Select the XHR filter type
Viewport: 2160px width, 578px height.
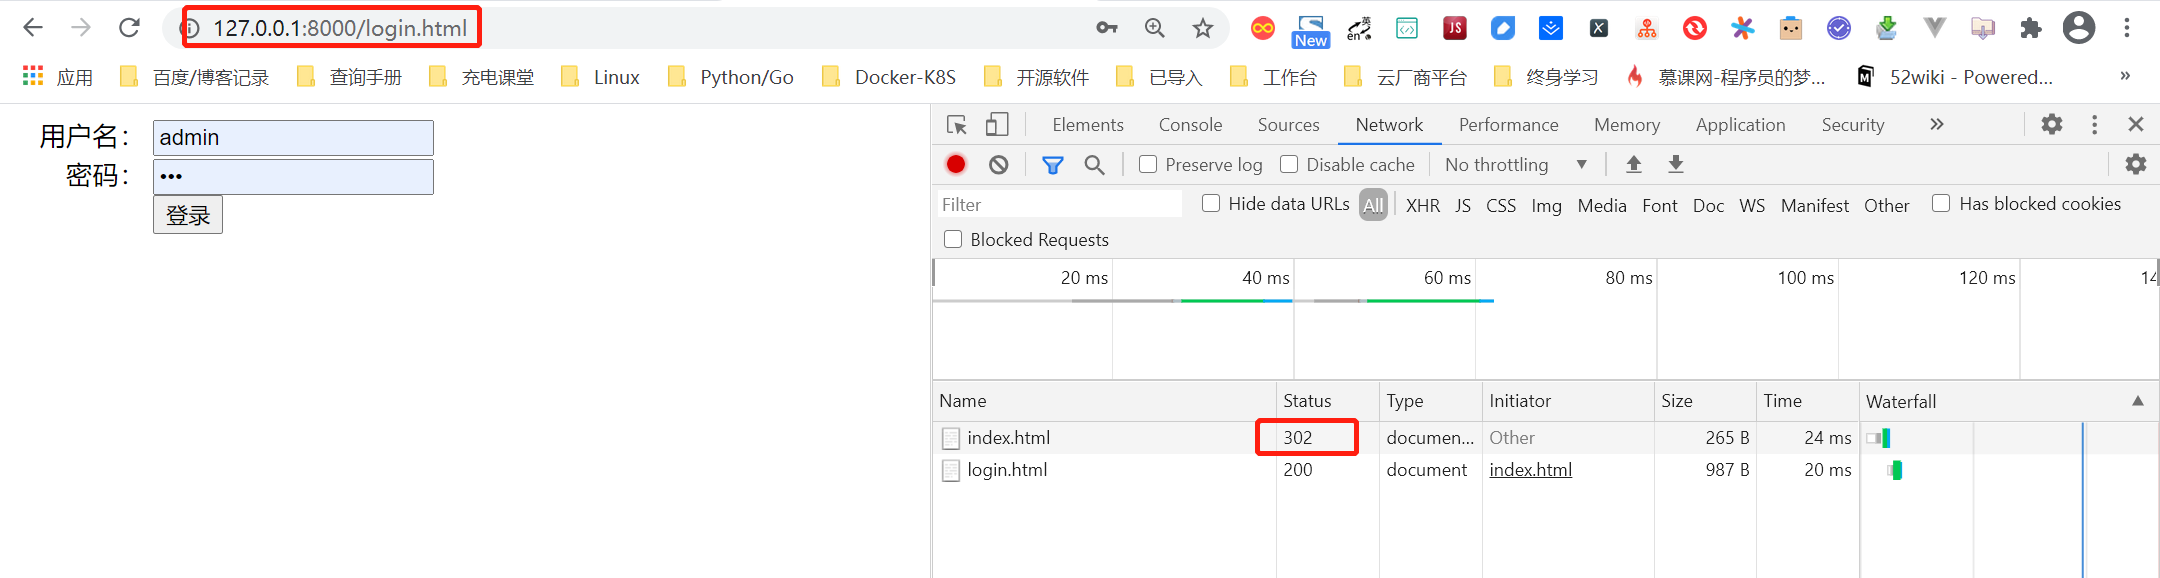coord(1423,205)
